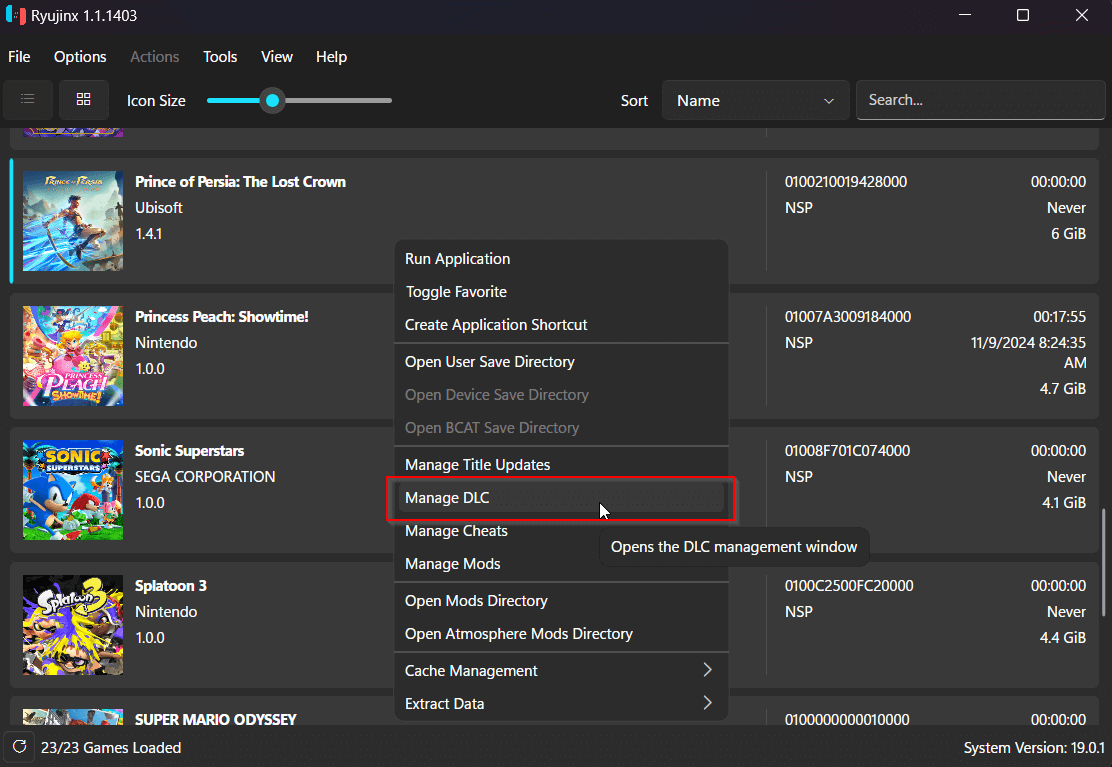Click the vertical scrollbar of games list
This screenshot has height=767, width=1112.
(x=1103, y=561)
